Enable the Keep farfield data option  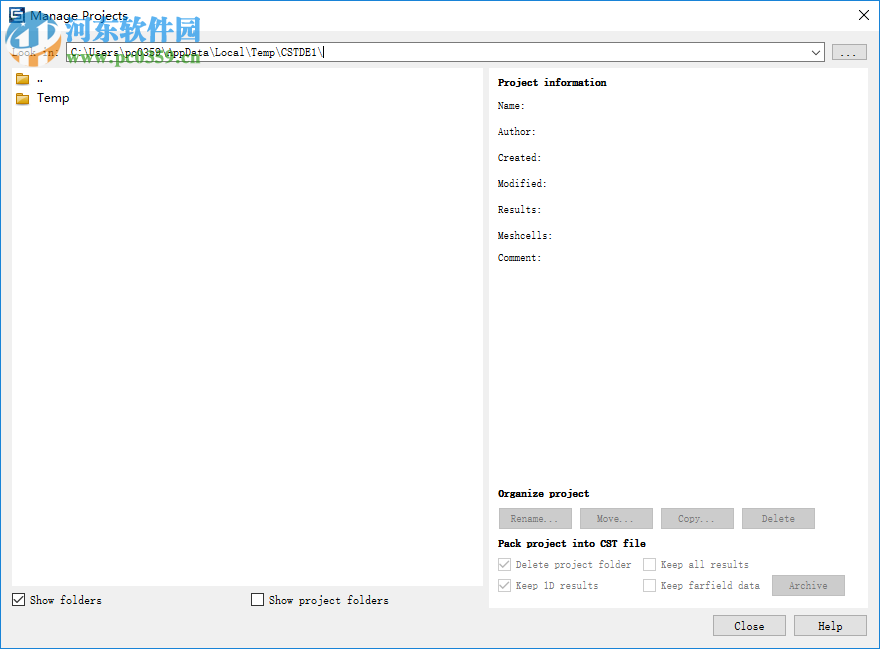649,585
